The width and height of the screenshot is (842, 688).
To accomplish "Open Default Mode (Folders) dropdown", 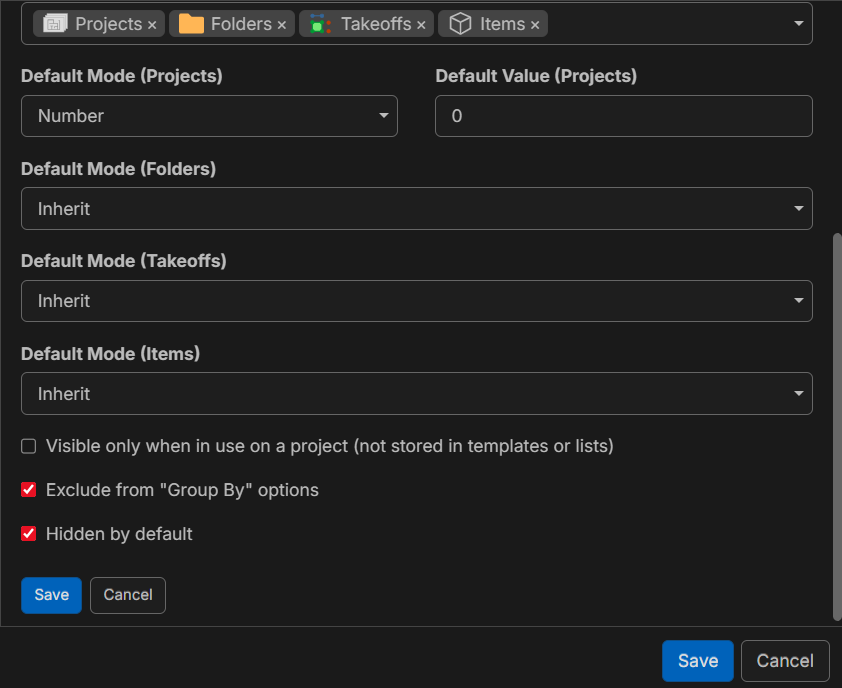I will click(x=417, y=208).
